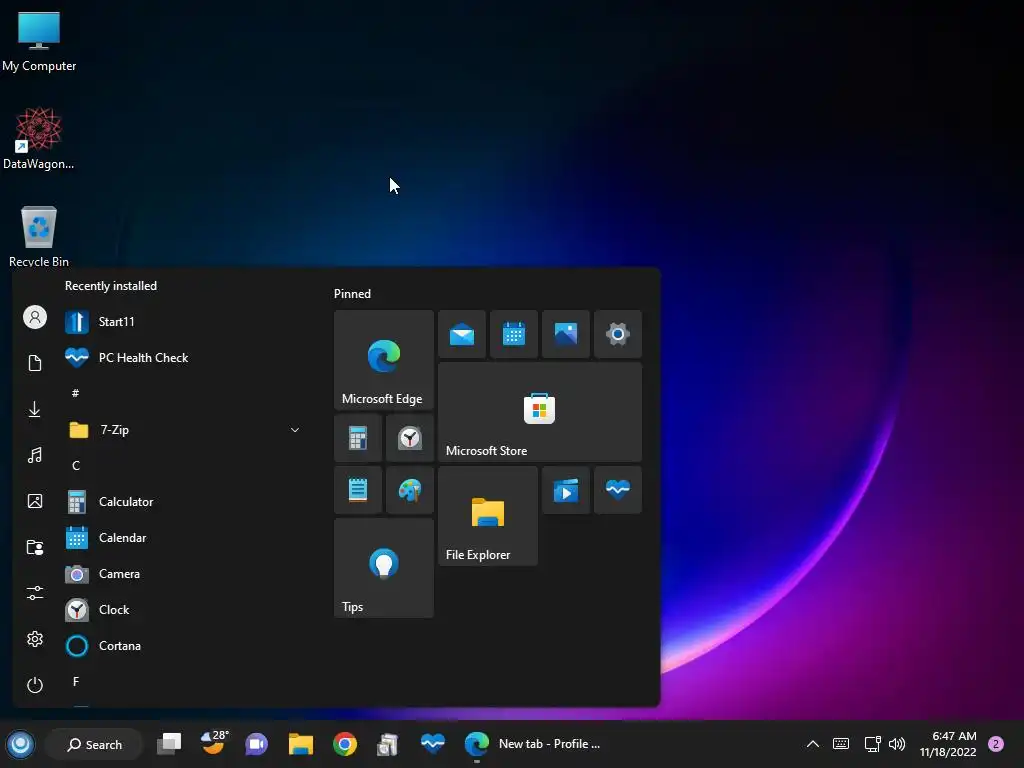Open the Calendar pinned tile
The image size is (1024, 768).
tap(513, 334)
